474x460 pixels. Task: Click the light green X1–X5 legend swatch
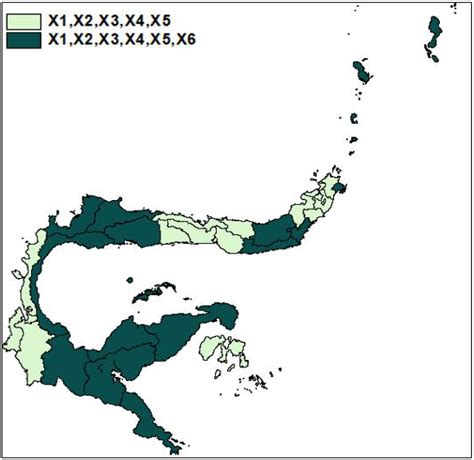pyautogui.click(x=24, y=22)
